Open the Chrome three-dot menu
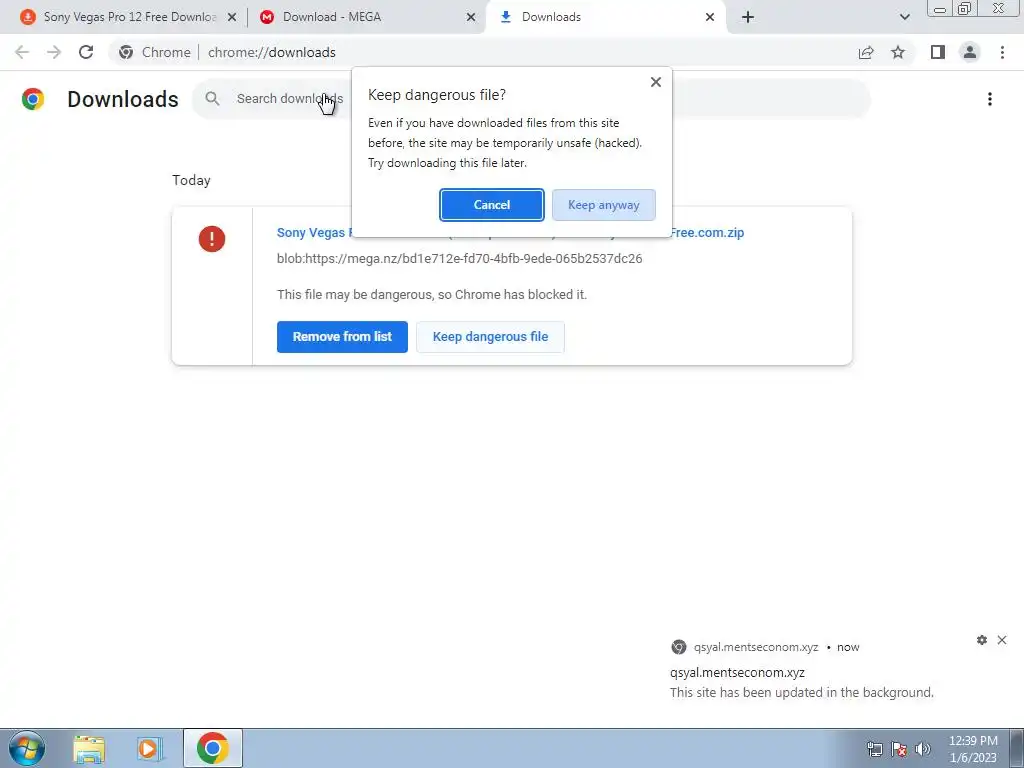 [x=1002, y=52]
